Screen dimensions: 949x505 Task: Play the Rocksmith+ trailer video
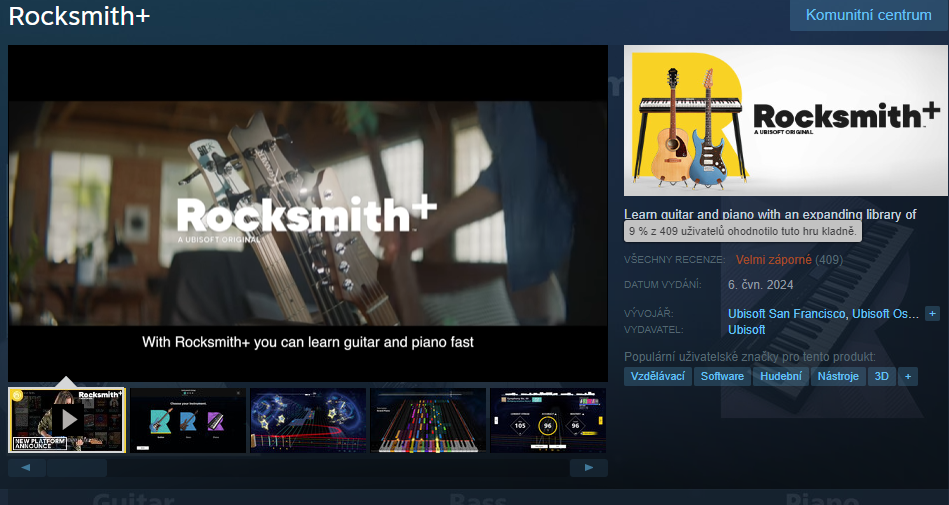click(308, 213)
